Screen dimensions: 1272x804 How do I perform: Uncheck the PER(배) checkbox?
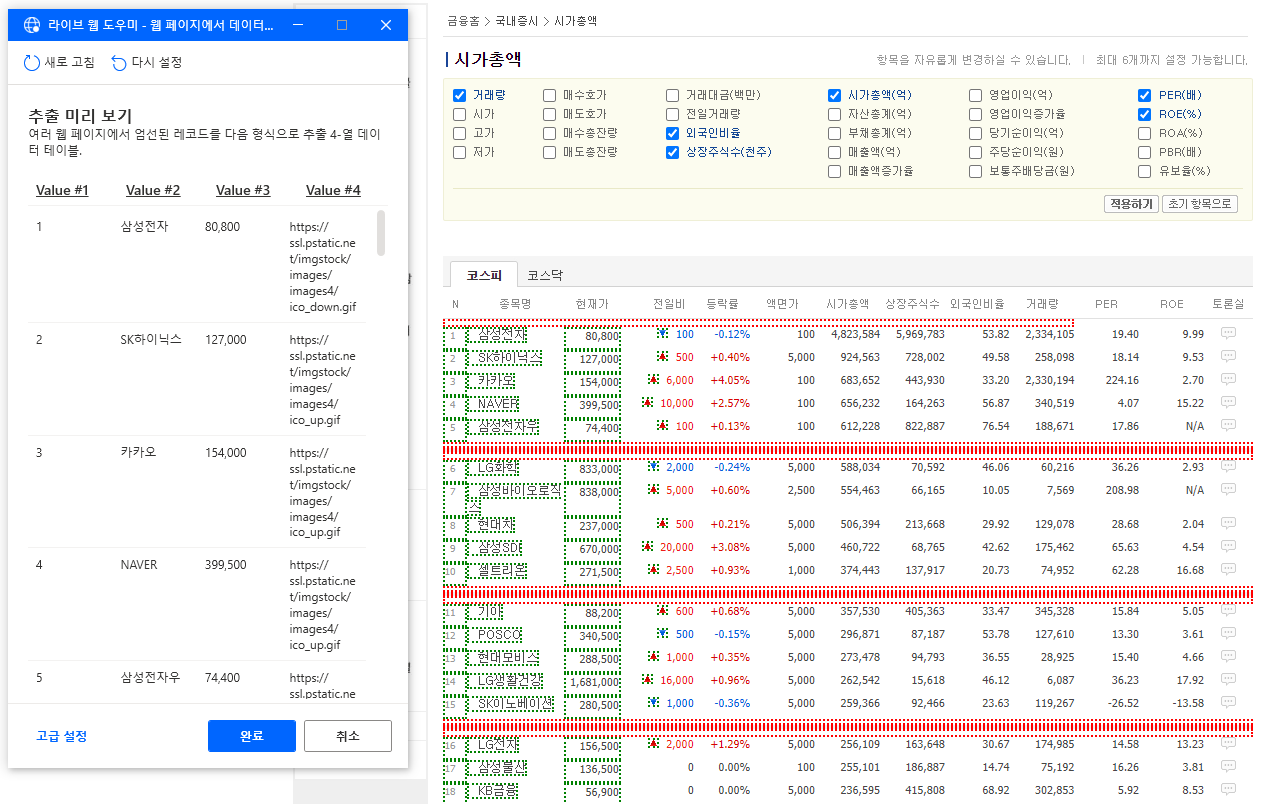tap(1145, 96)
